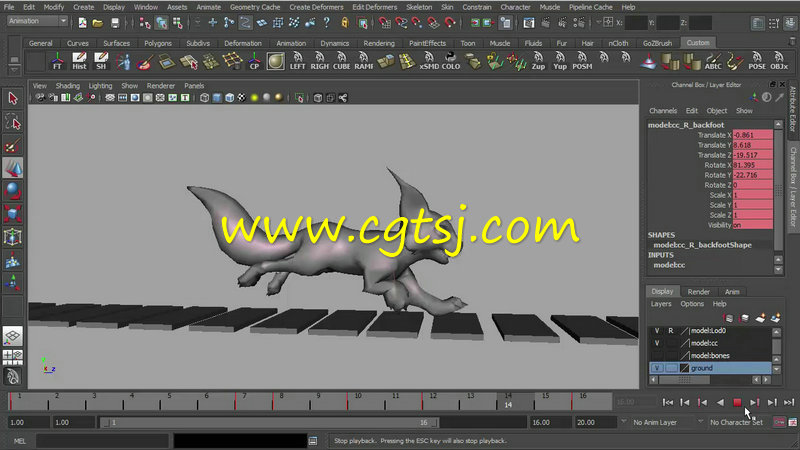
Task: Click the Zup shelf icon
Action: click(x=538, y=61)
